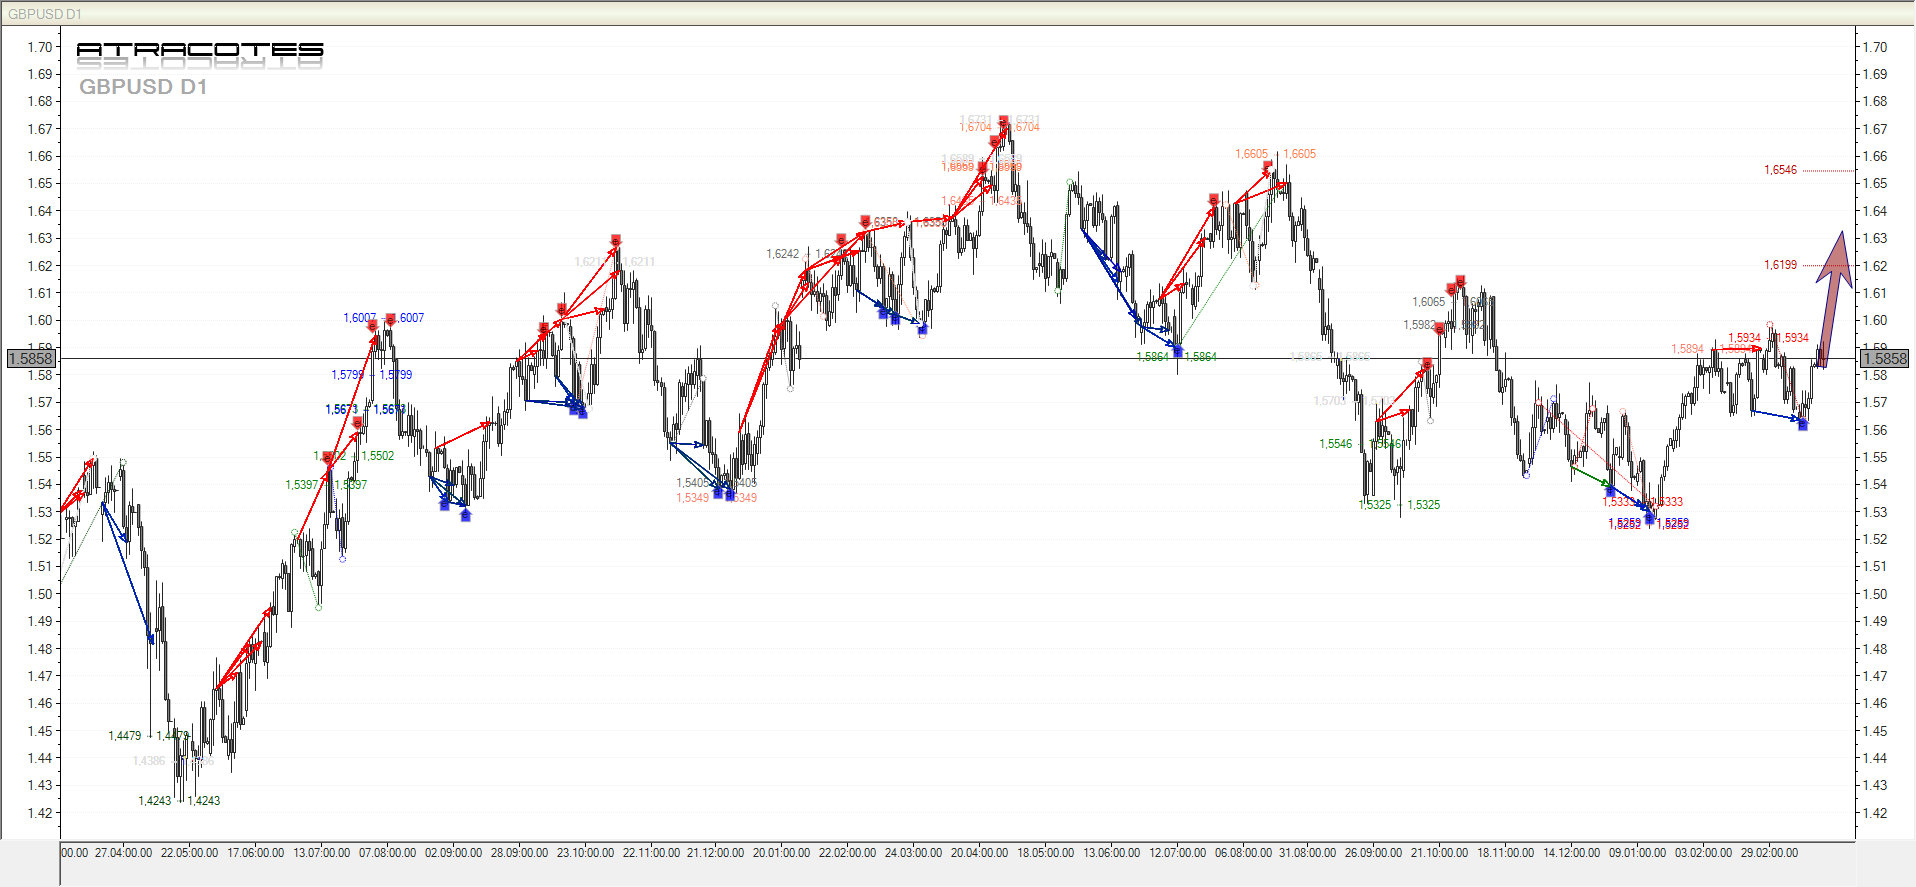Viewport: 1916px width, 887px height.
Task: Click the 21.12:00.00 date on time axis
Action: click(x=715, y=853)
